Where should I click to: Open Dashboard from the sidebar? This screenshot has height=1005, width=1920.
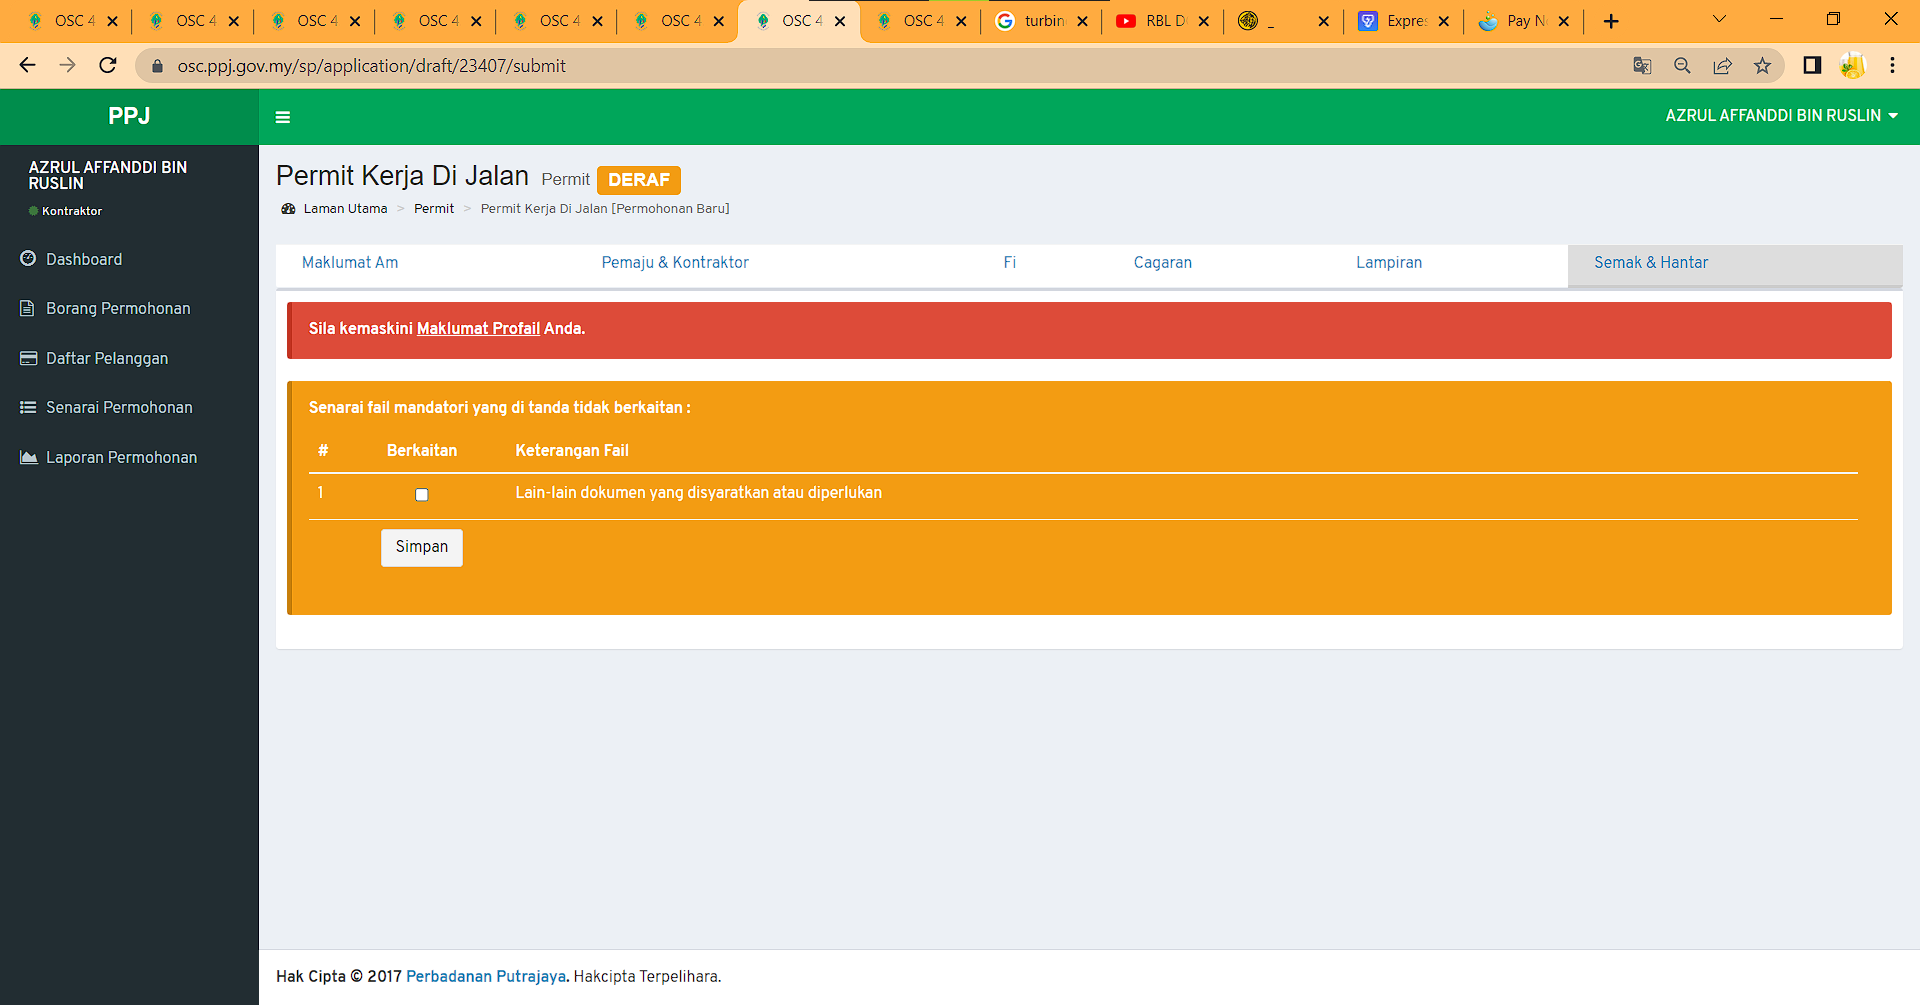[84, 259]
